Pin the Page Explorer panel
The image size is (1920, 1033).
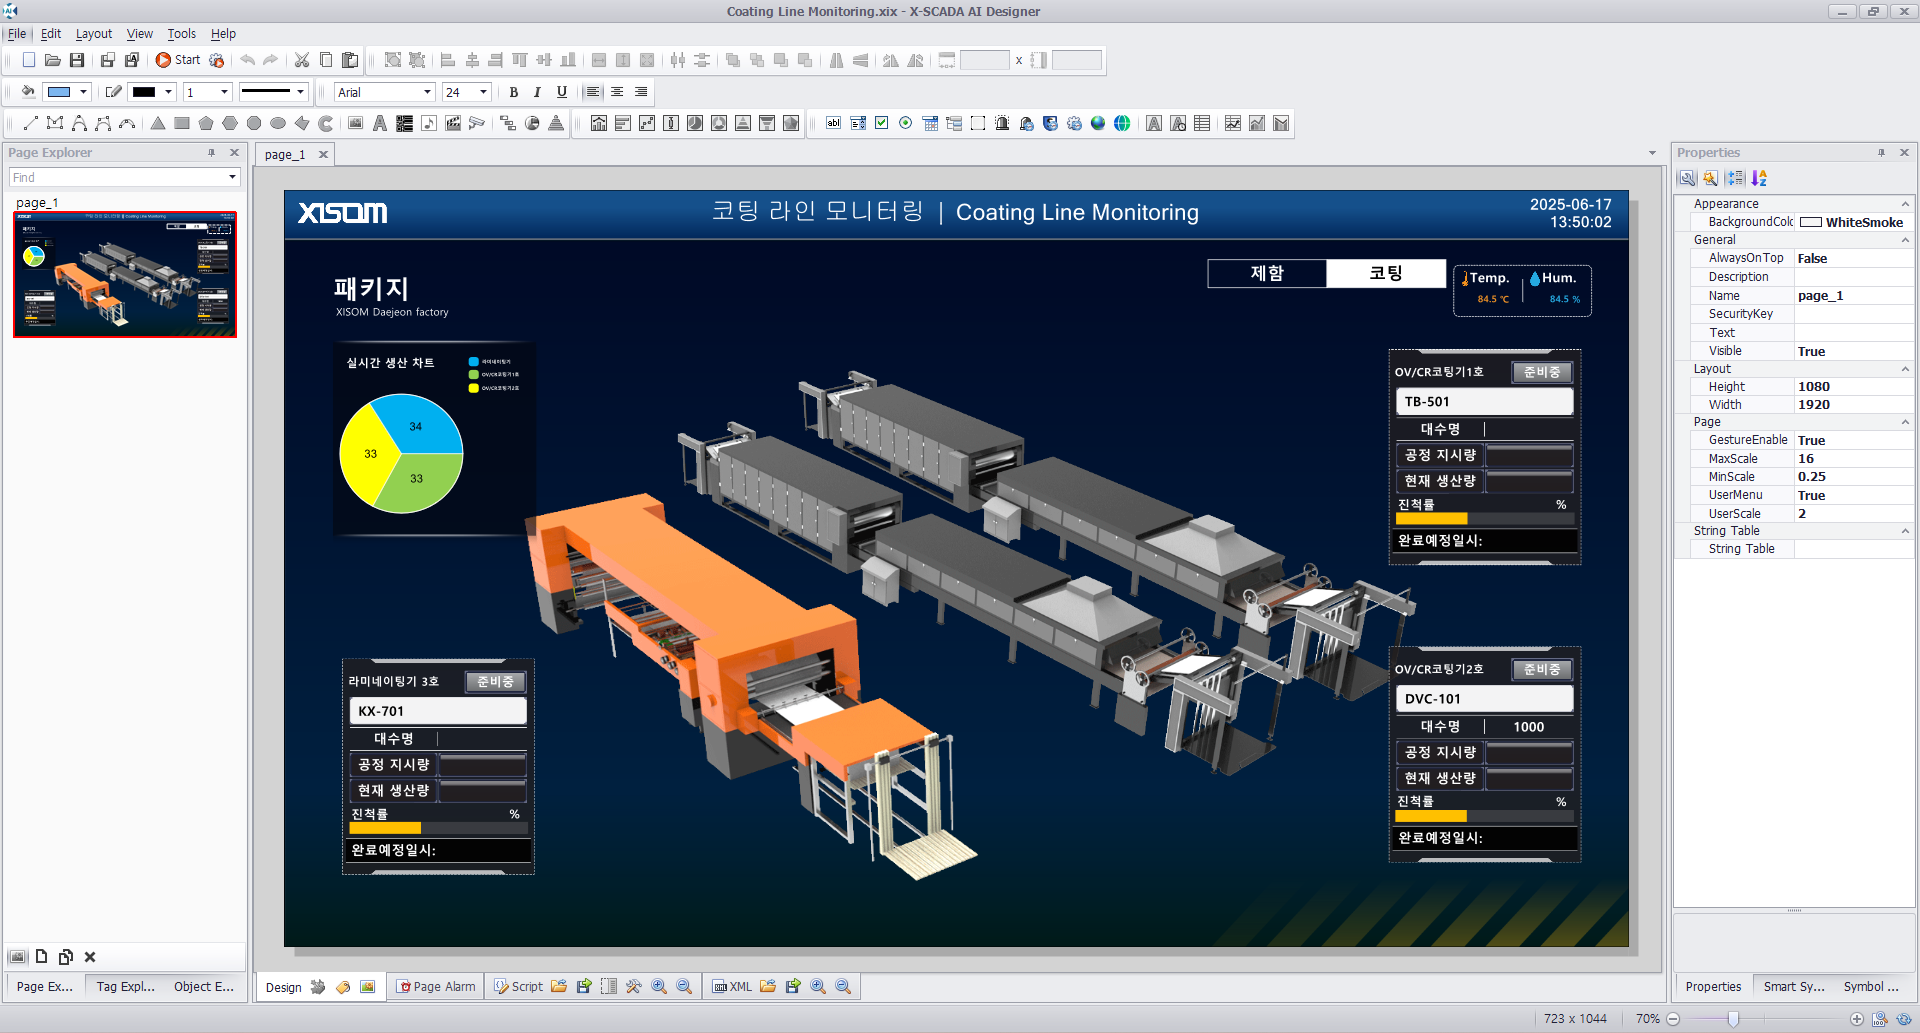click(x=211, y=153)
